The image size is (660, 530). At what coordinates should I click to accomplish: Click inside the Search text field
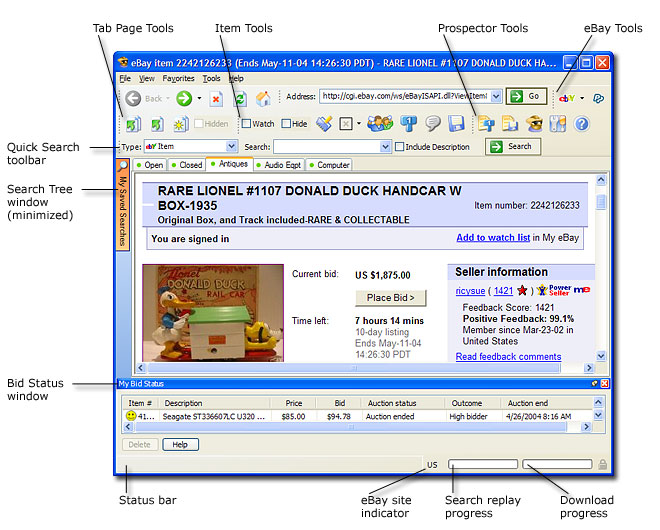click(327, 146)
